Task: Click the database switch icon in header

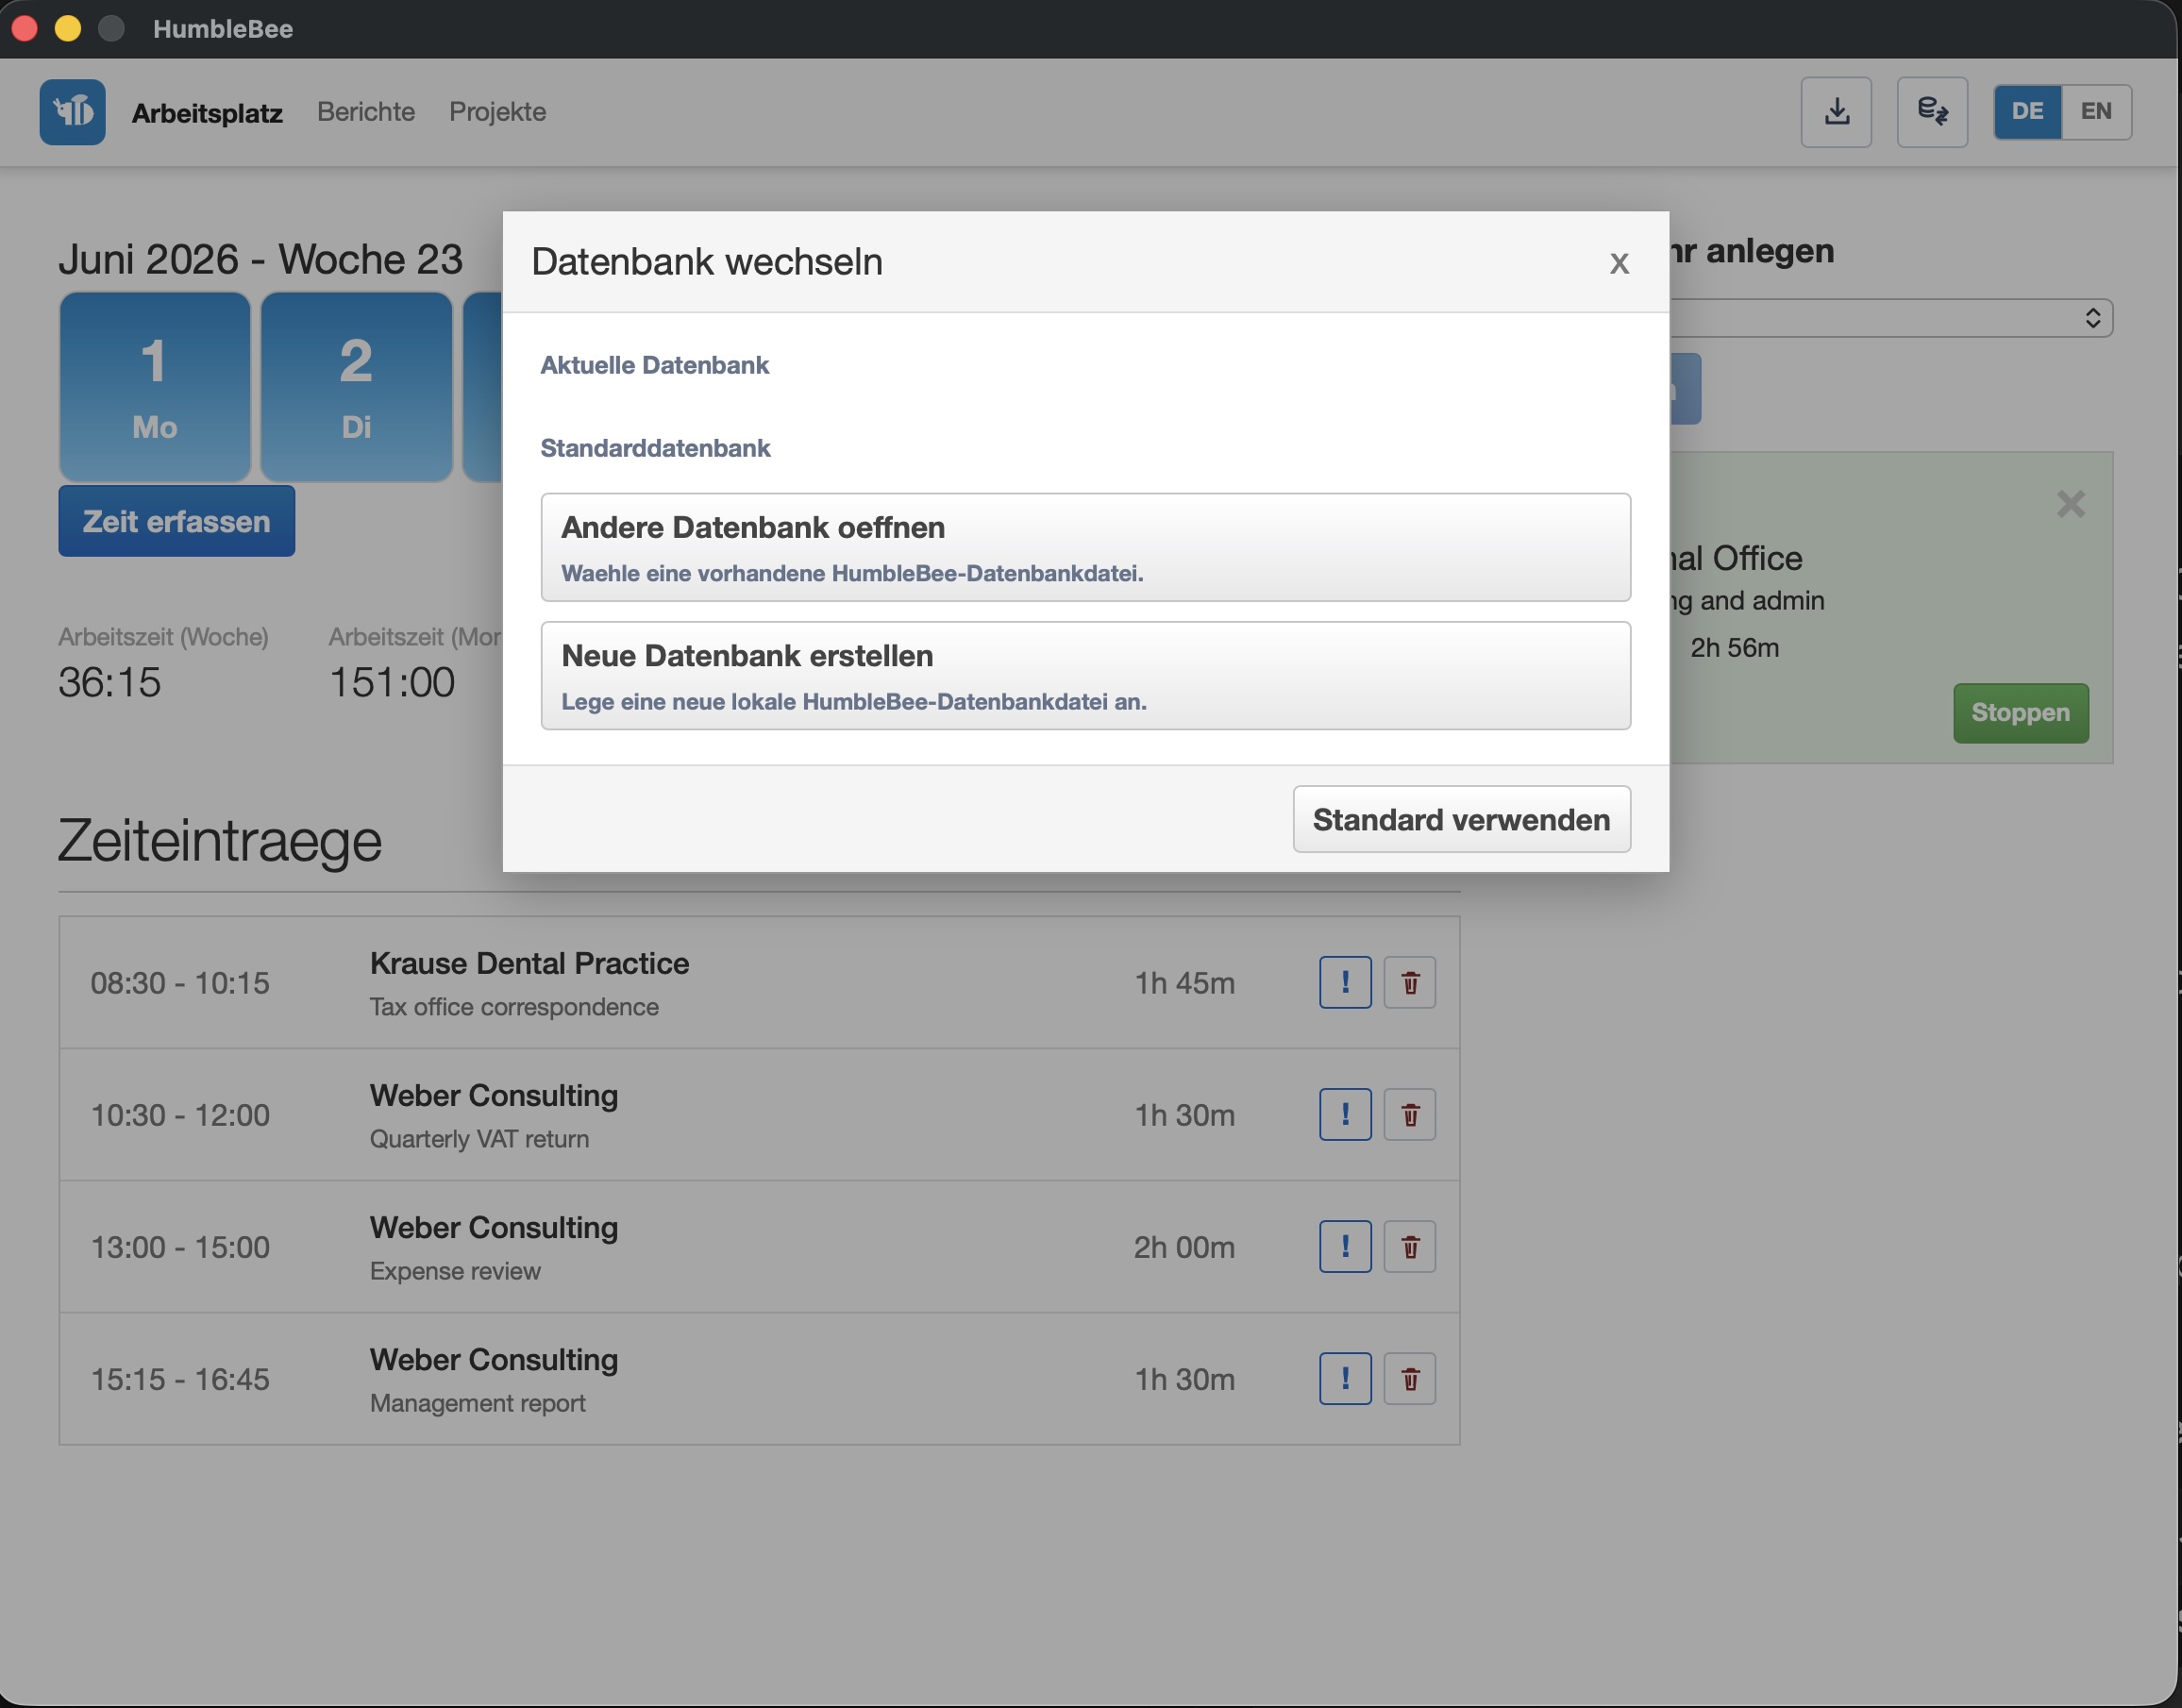Action: pyautogui.click(x=1932, y=112)
